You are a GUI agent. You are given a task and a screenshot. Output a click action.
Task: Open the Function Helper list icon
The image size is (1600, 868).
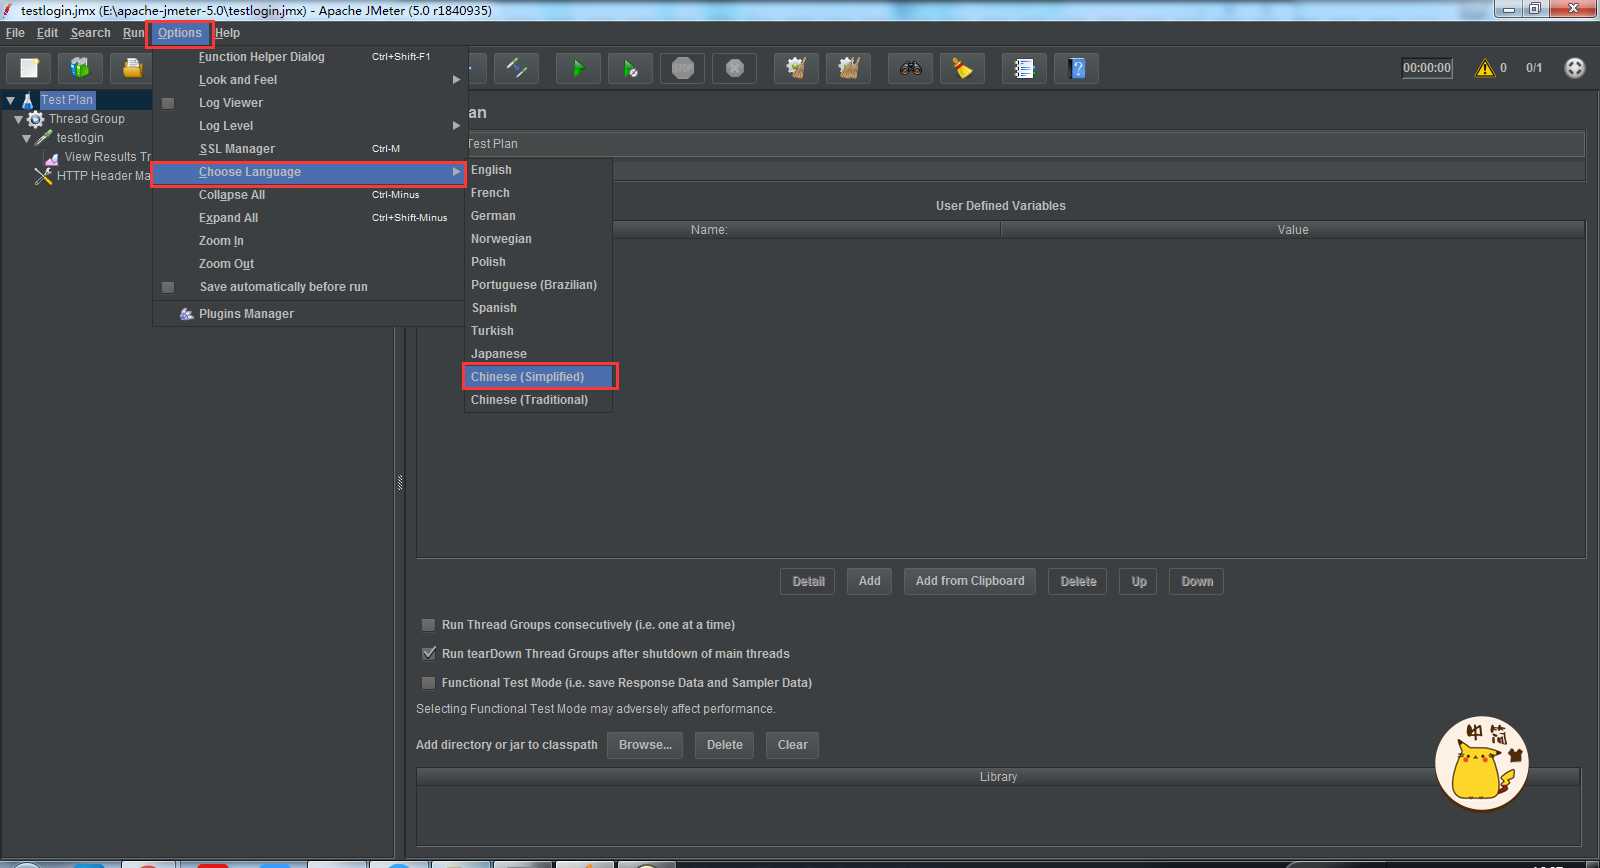tap(1024, 68)
